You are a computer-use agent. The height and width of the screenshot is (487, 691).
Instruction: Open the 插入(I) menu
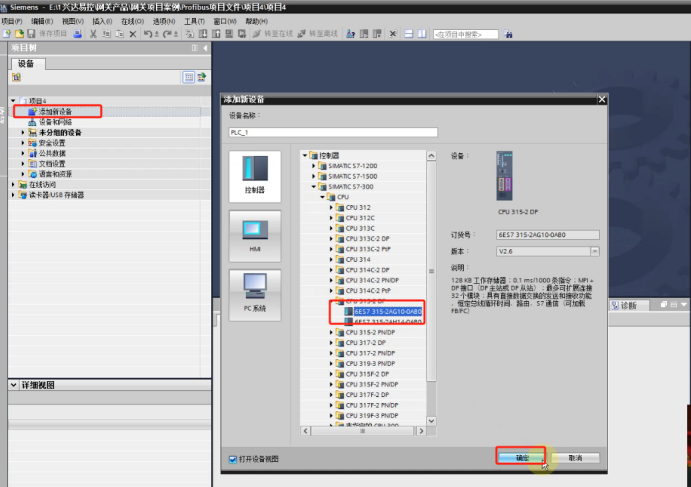pos(102,21)
